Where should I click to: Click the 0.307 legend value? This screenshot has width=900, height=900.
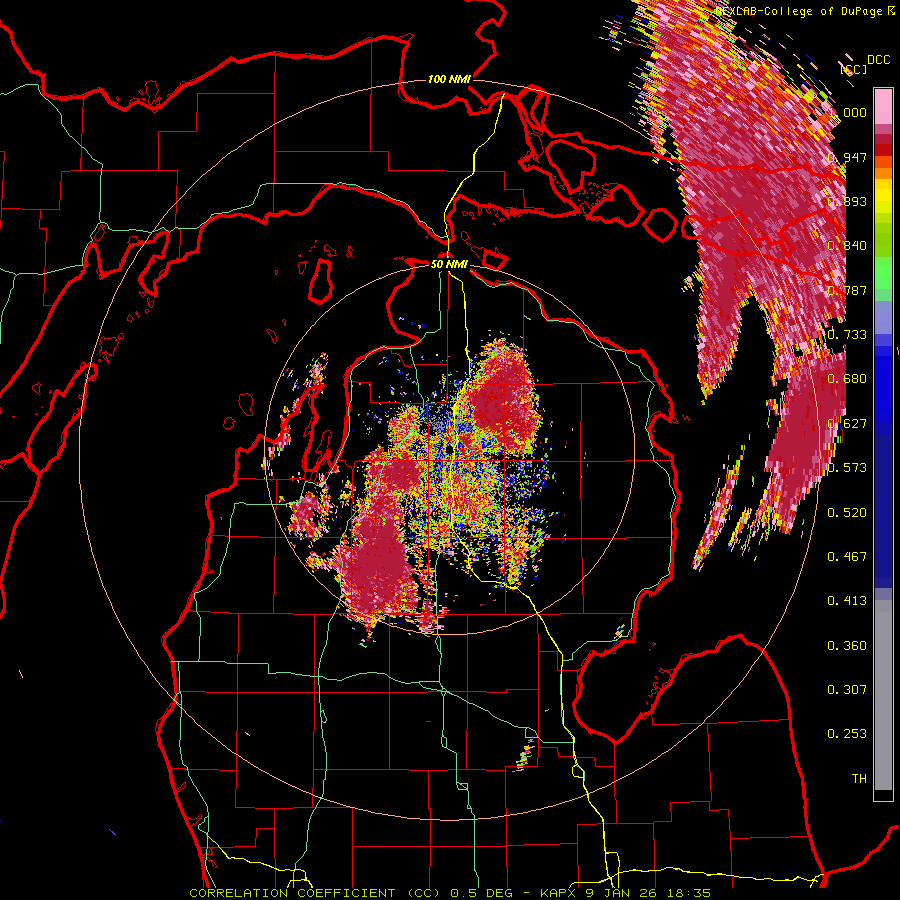tap(847, 690)
